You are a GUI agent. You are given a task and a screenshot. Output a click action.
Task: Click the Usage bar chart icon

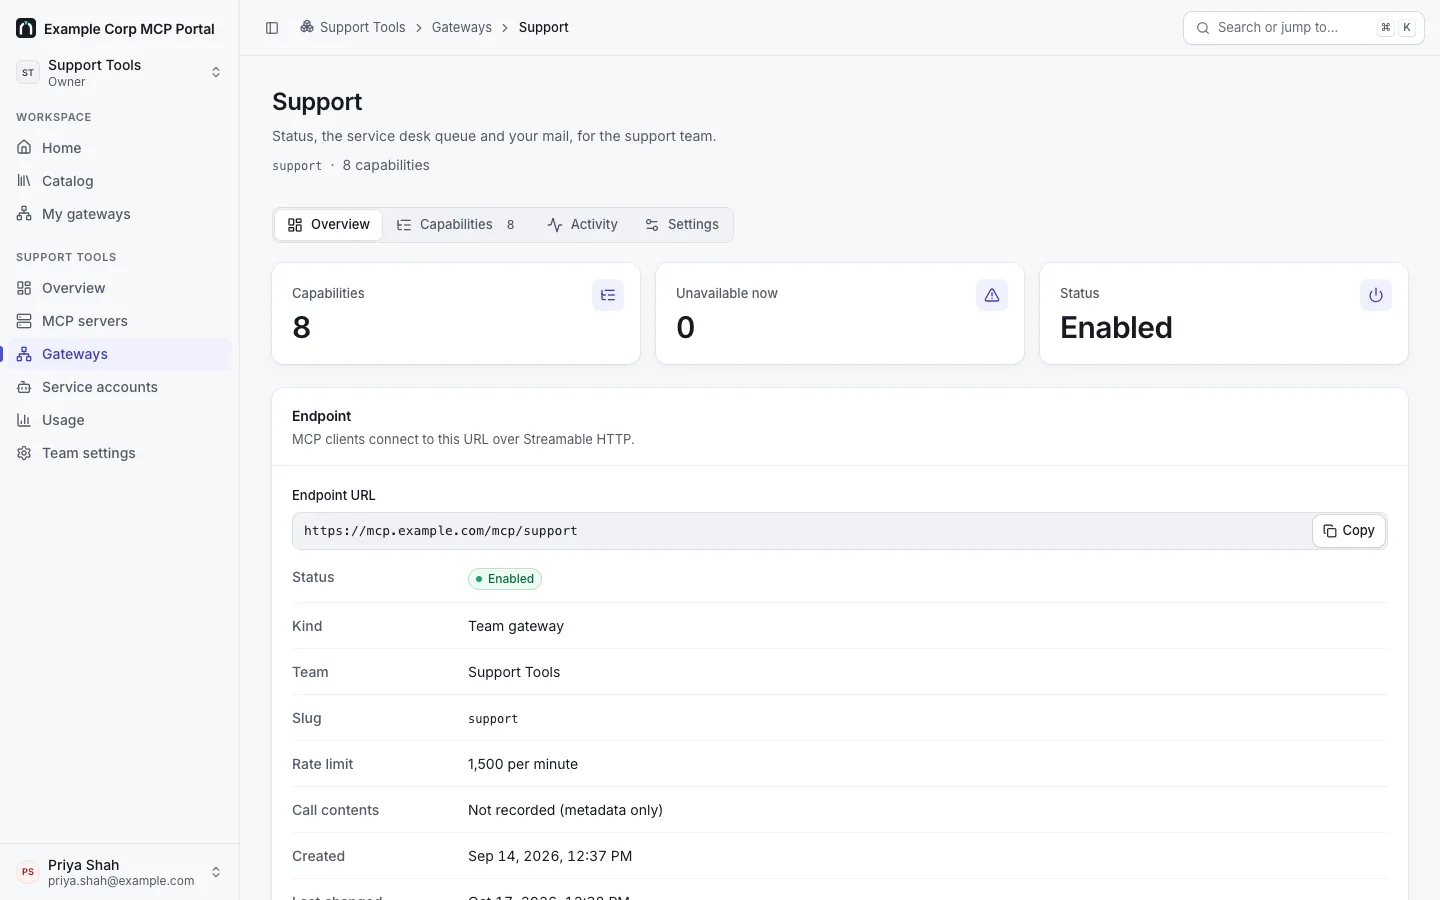(24, 420)
